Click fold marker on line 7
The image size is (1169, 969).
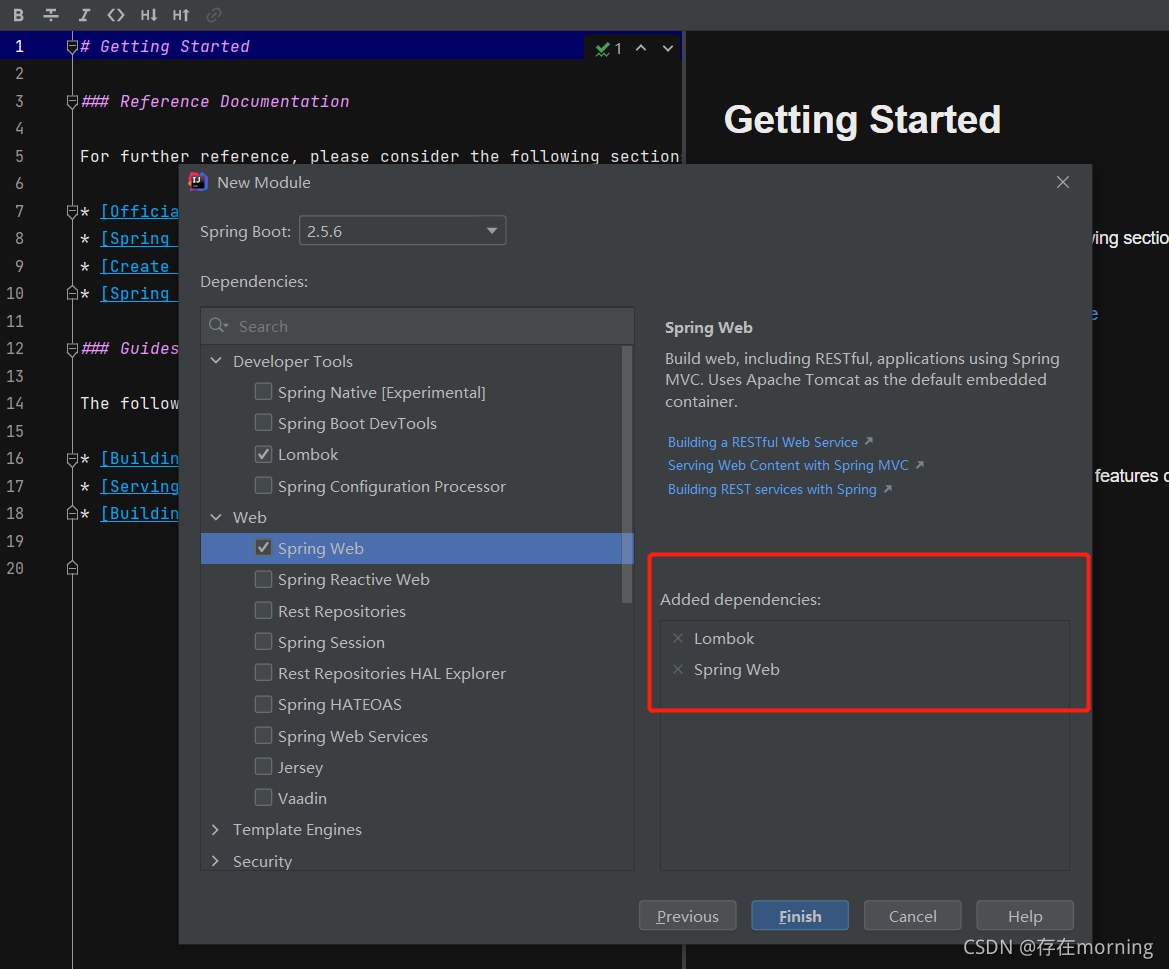[72, 212]
